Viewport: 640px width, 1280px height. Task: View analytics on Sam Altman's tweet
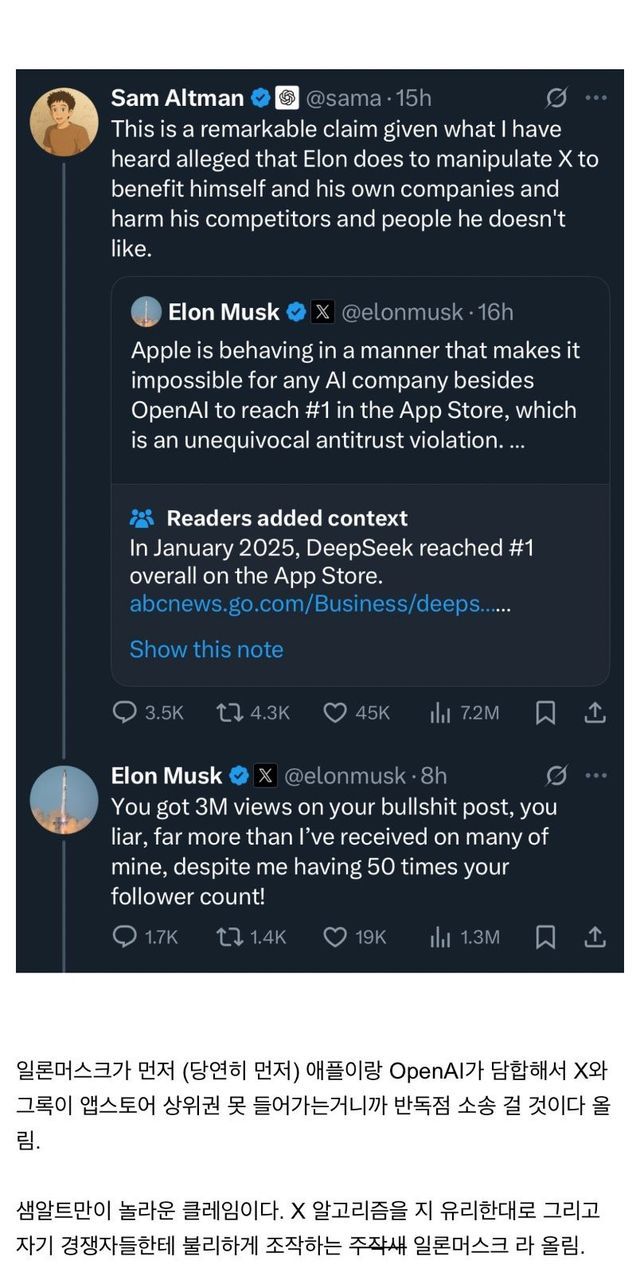440,713
